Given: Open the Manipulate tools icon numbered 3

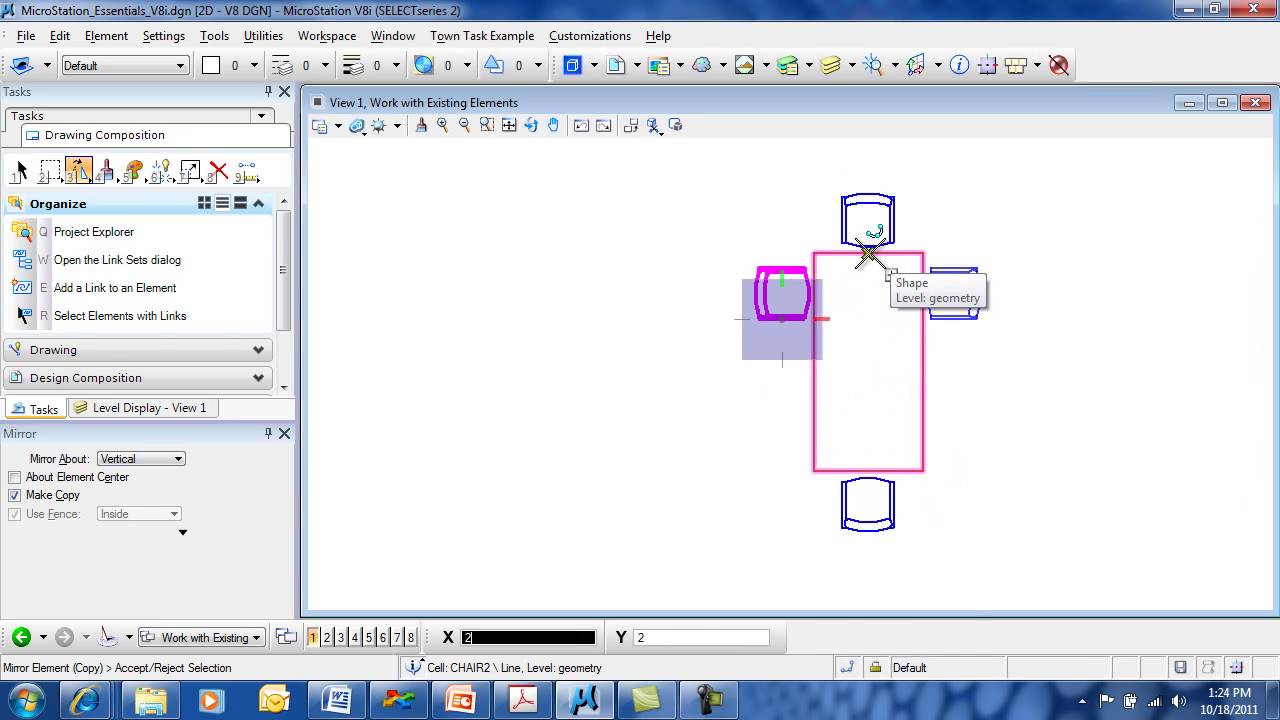Looking at the screenshot, I should (x=79, y=172).
